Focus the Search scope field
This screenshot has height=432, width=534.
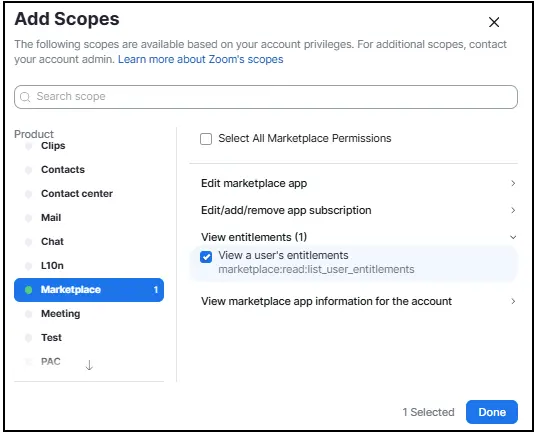click(x=266, y=97)
